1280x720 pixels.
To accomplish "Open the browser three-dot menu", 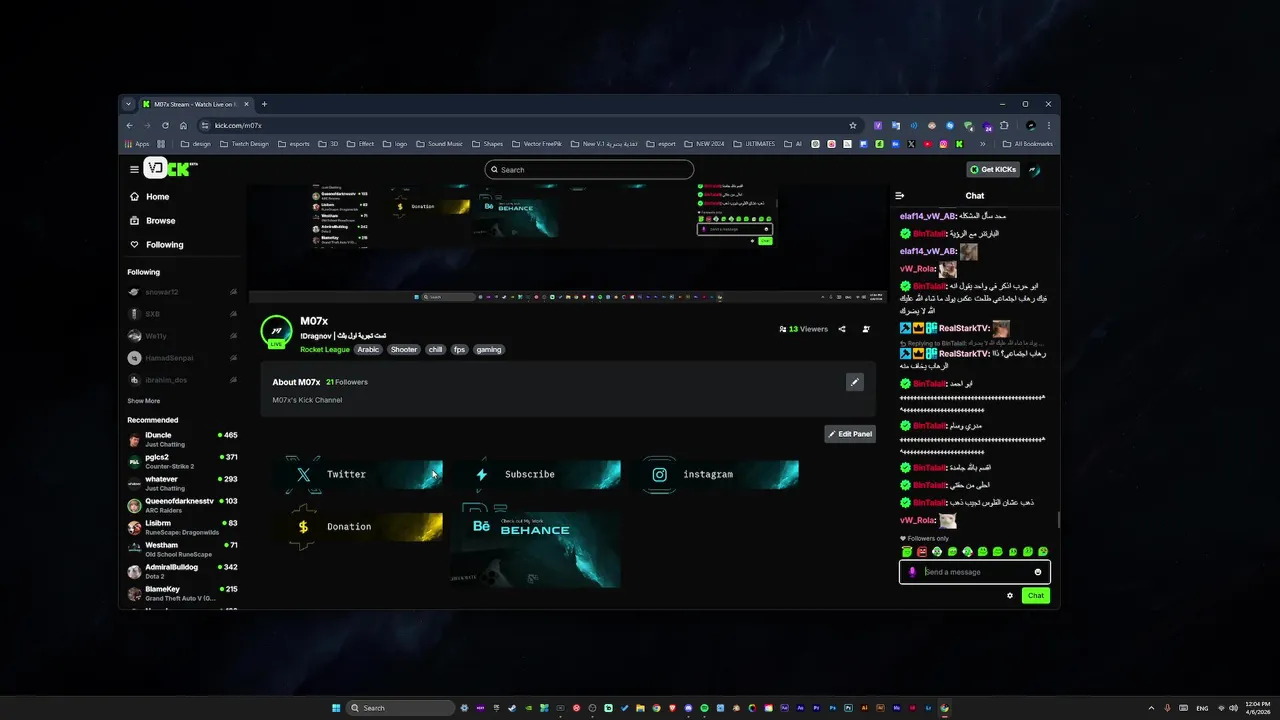I will pos(1049,126).
